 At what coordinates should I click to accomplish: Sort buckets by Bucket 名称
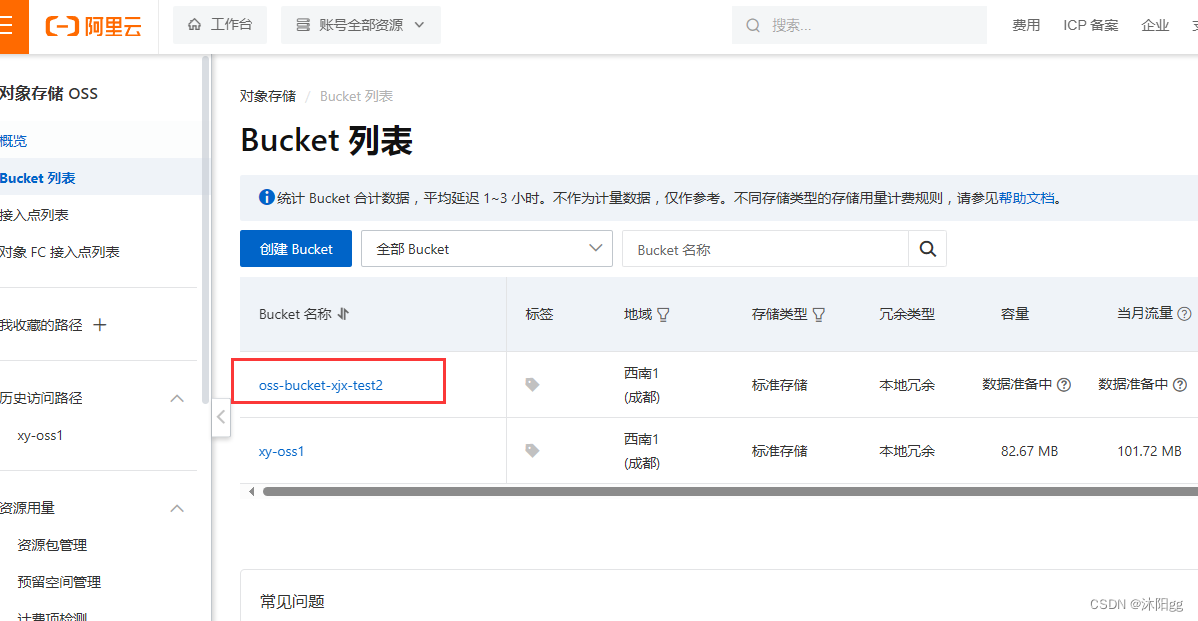tap(344, 313)
